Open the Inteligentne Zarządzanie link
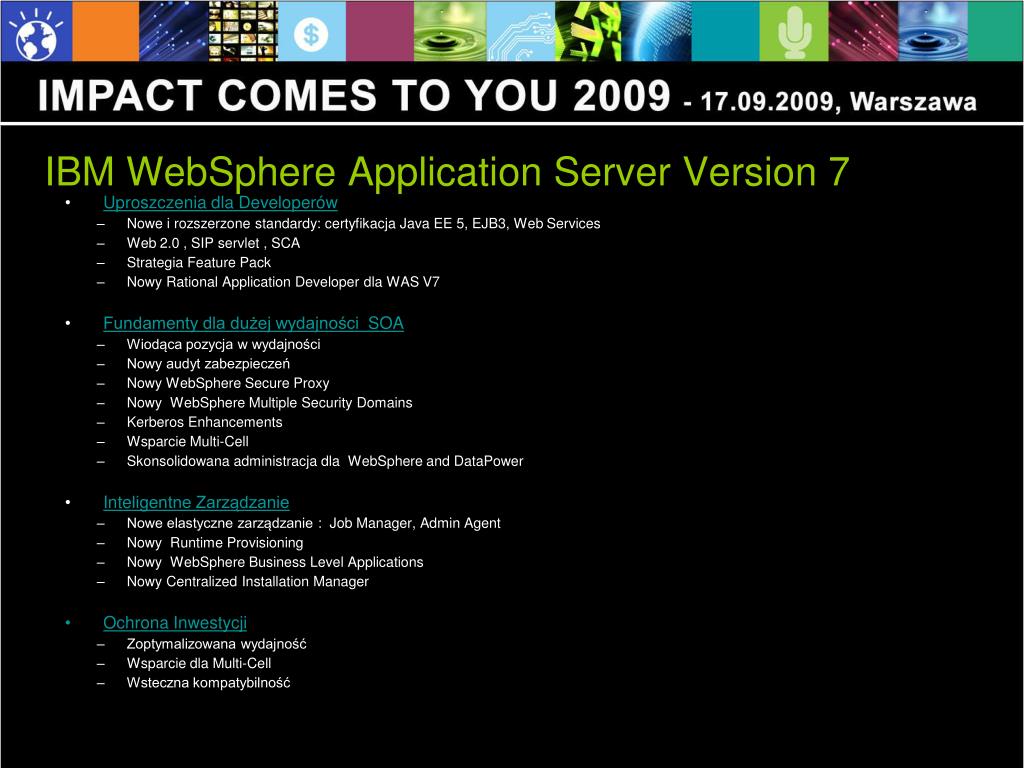This screenshot has height=768, width=1024. (196, 502)
